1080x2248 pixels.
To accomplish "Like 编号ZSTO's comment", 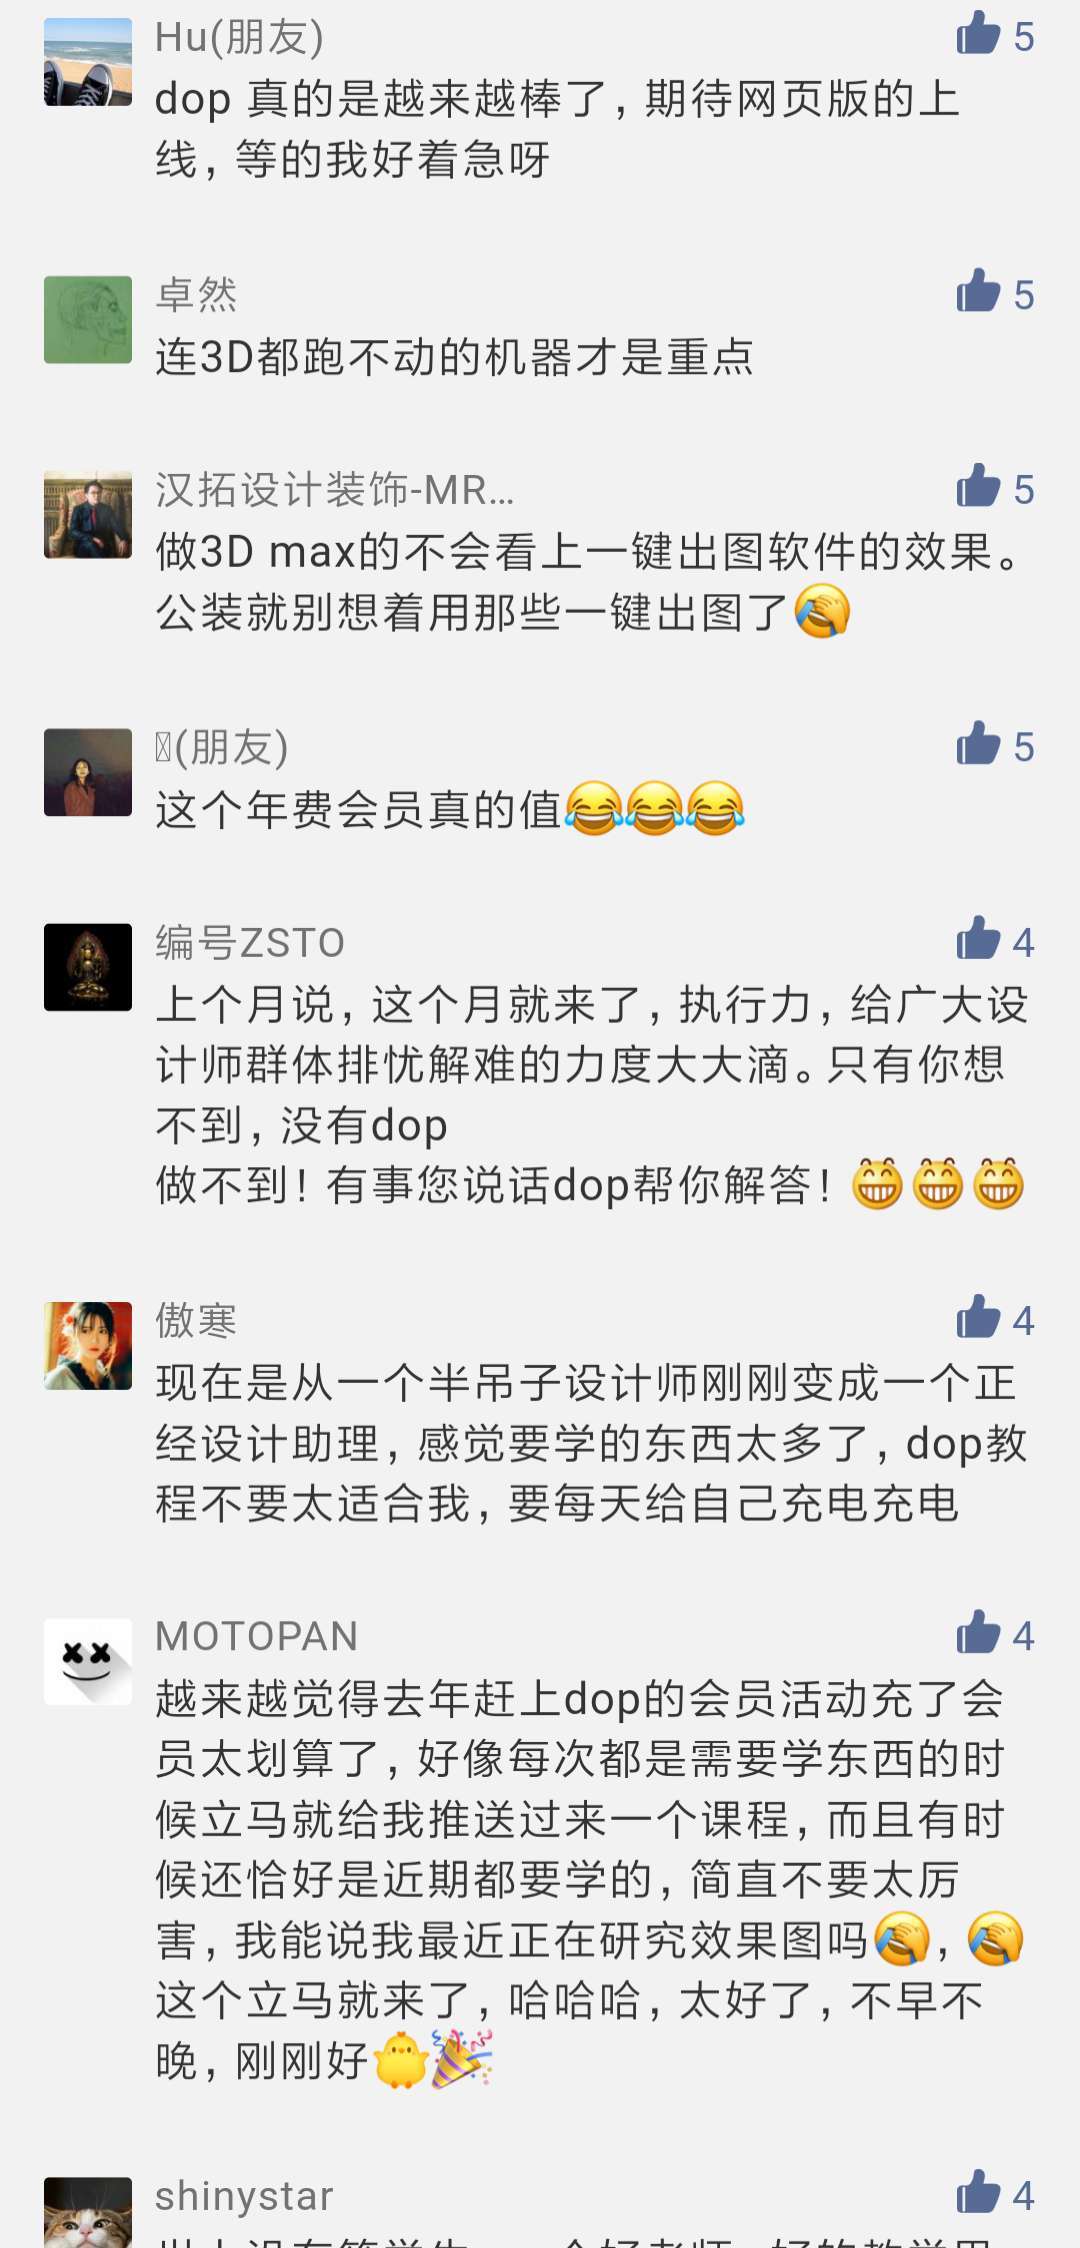I will click(978, 939).
